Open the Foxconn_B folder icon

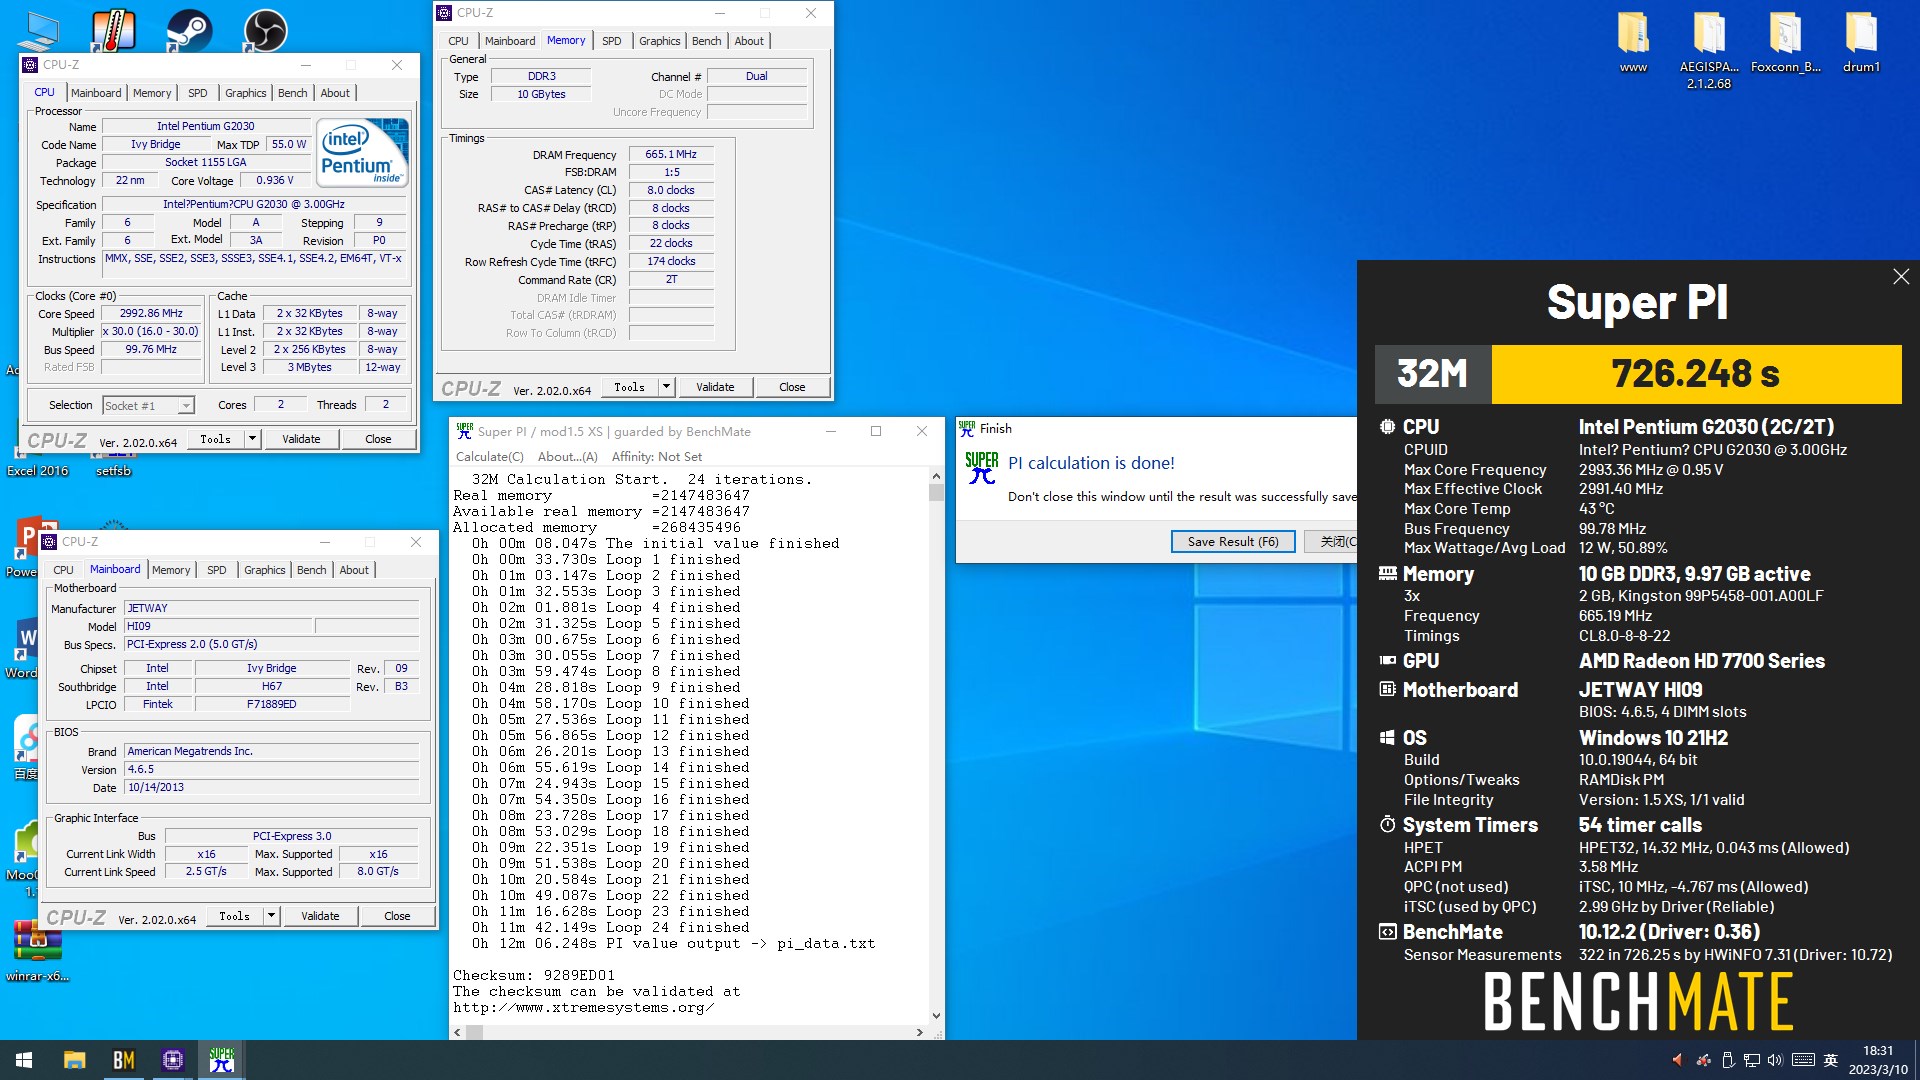coord(1786,43)
